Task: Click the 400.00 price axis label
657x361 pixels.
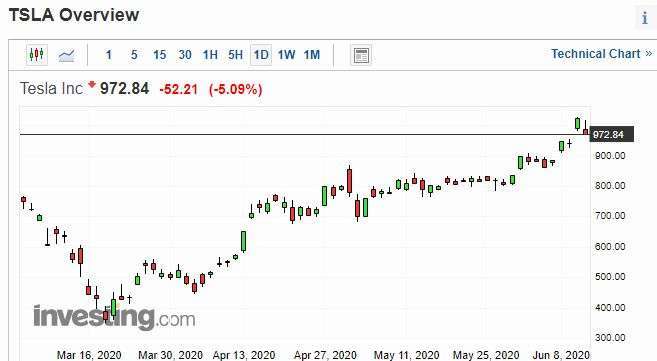Action: click(610, 308)
